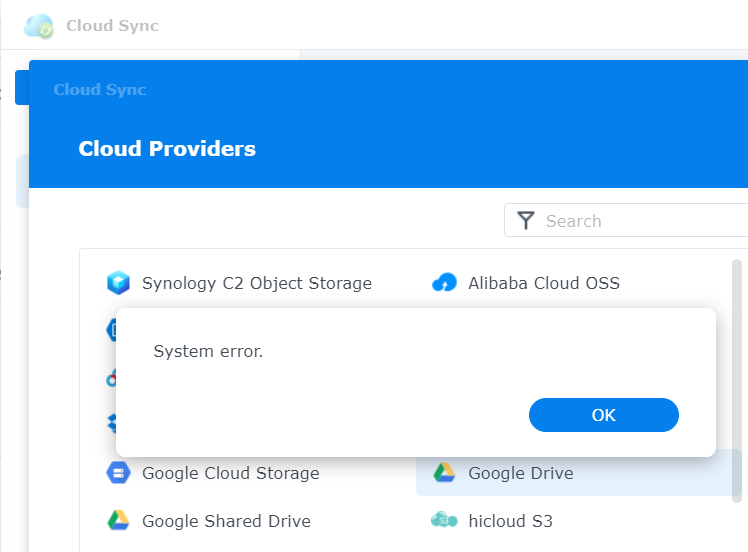Pick the Google Shared Drive label

[x=226, y=521]
